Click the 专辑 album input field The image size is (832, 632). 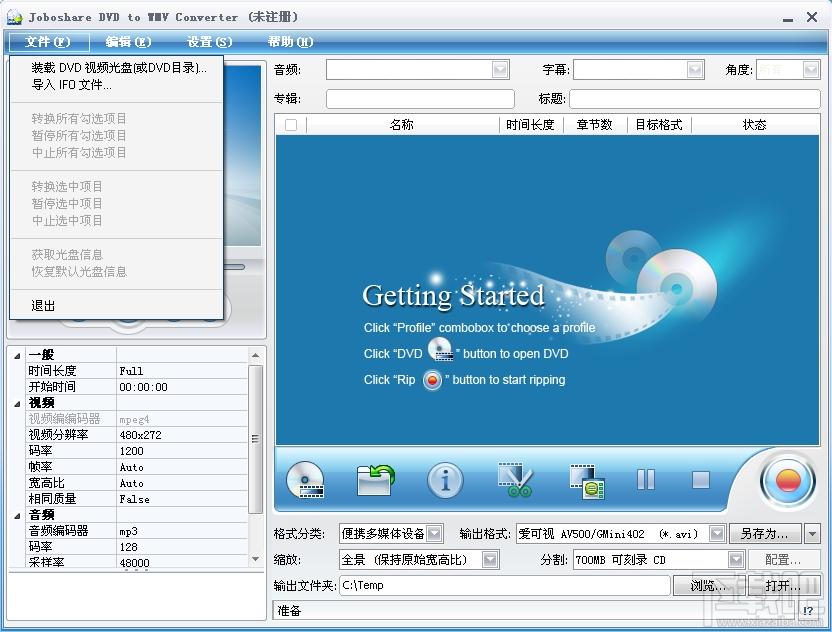click(420, 99)
